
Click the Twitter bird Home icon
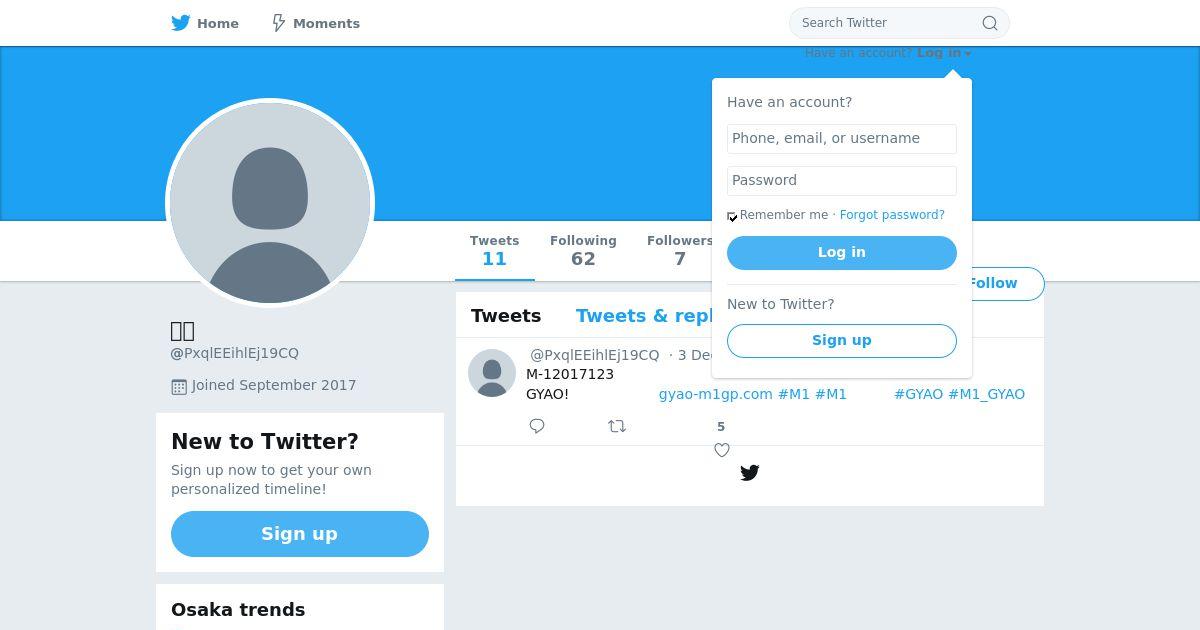[x=181, y=23]
